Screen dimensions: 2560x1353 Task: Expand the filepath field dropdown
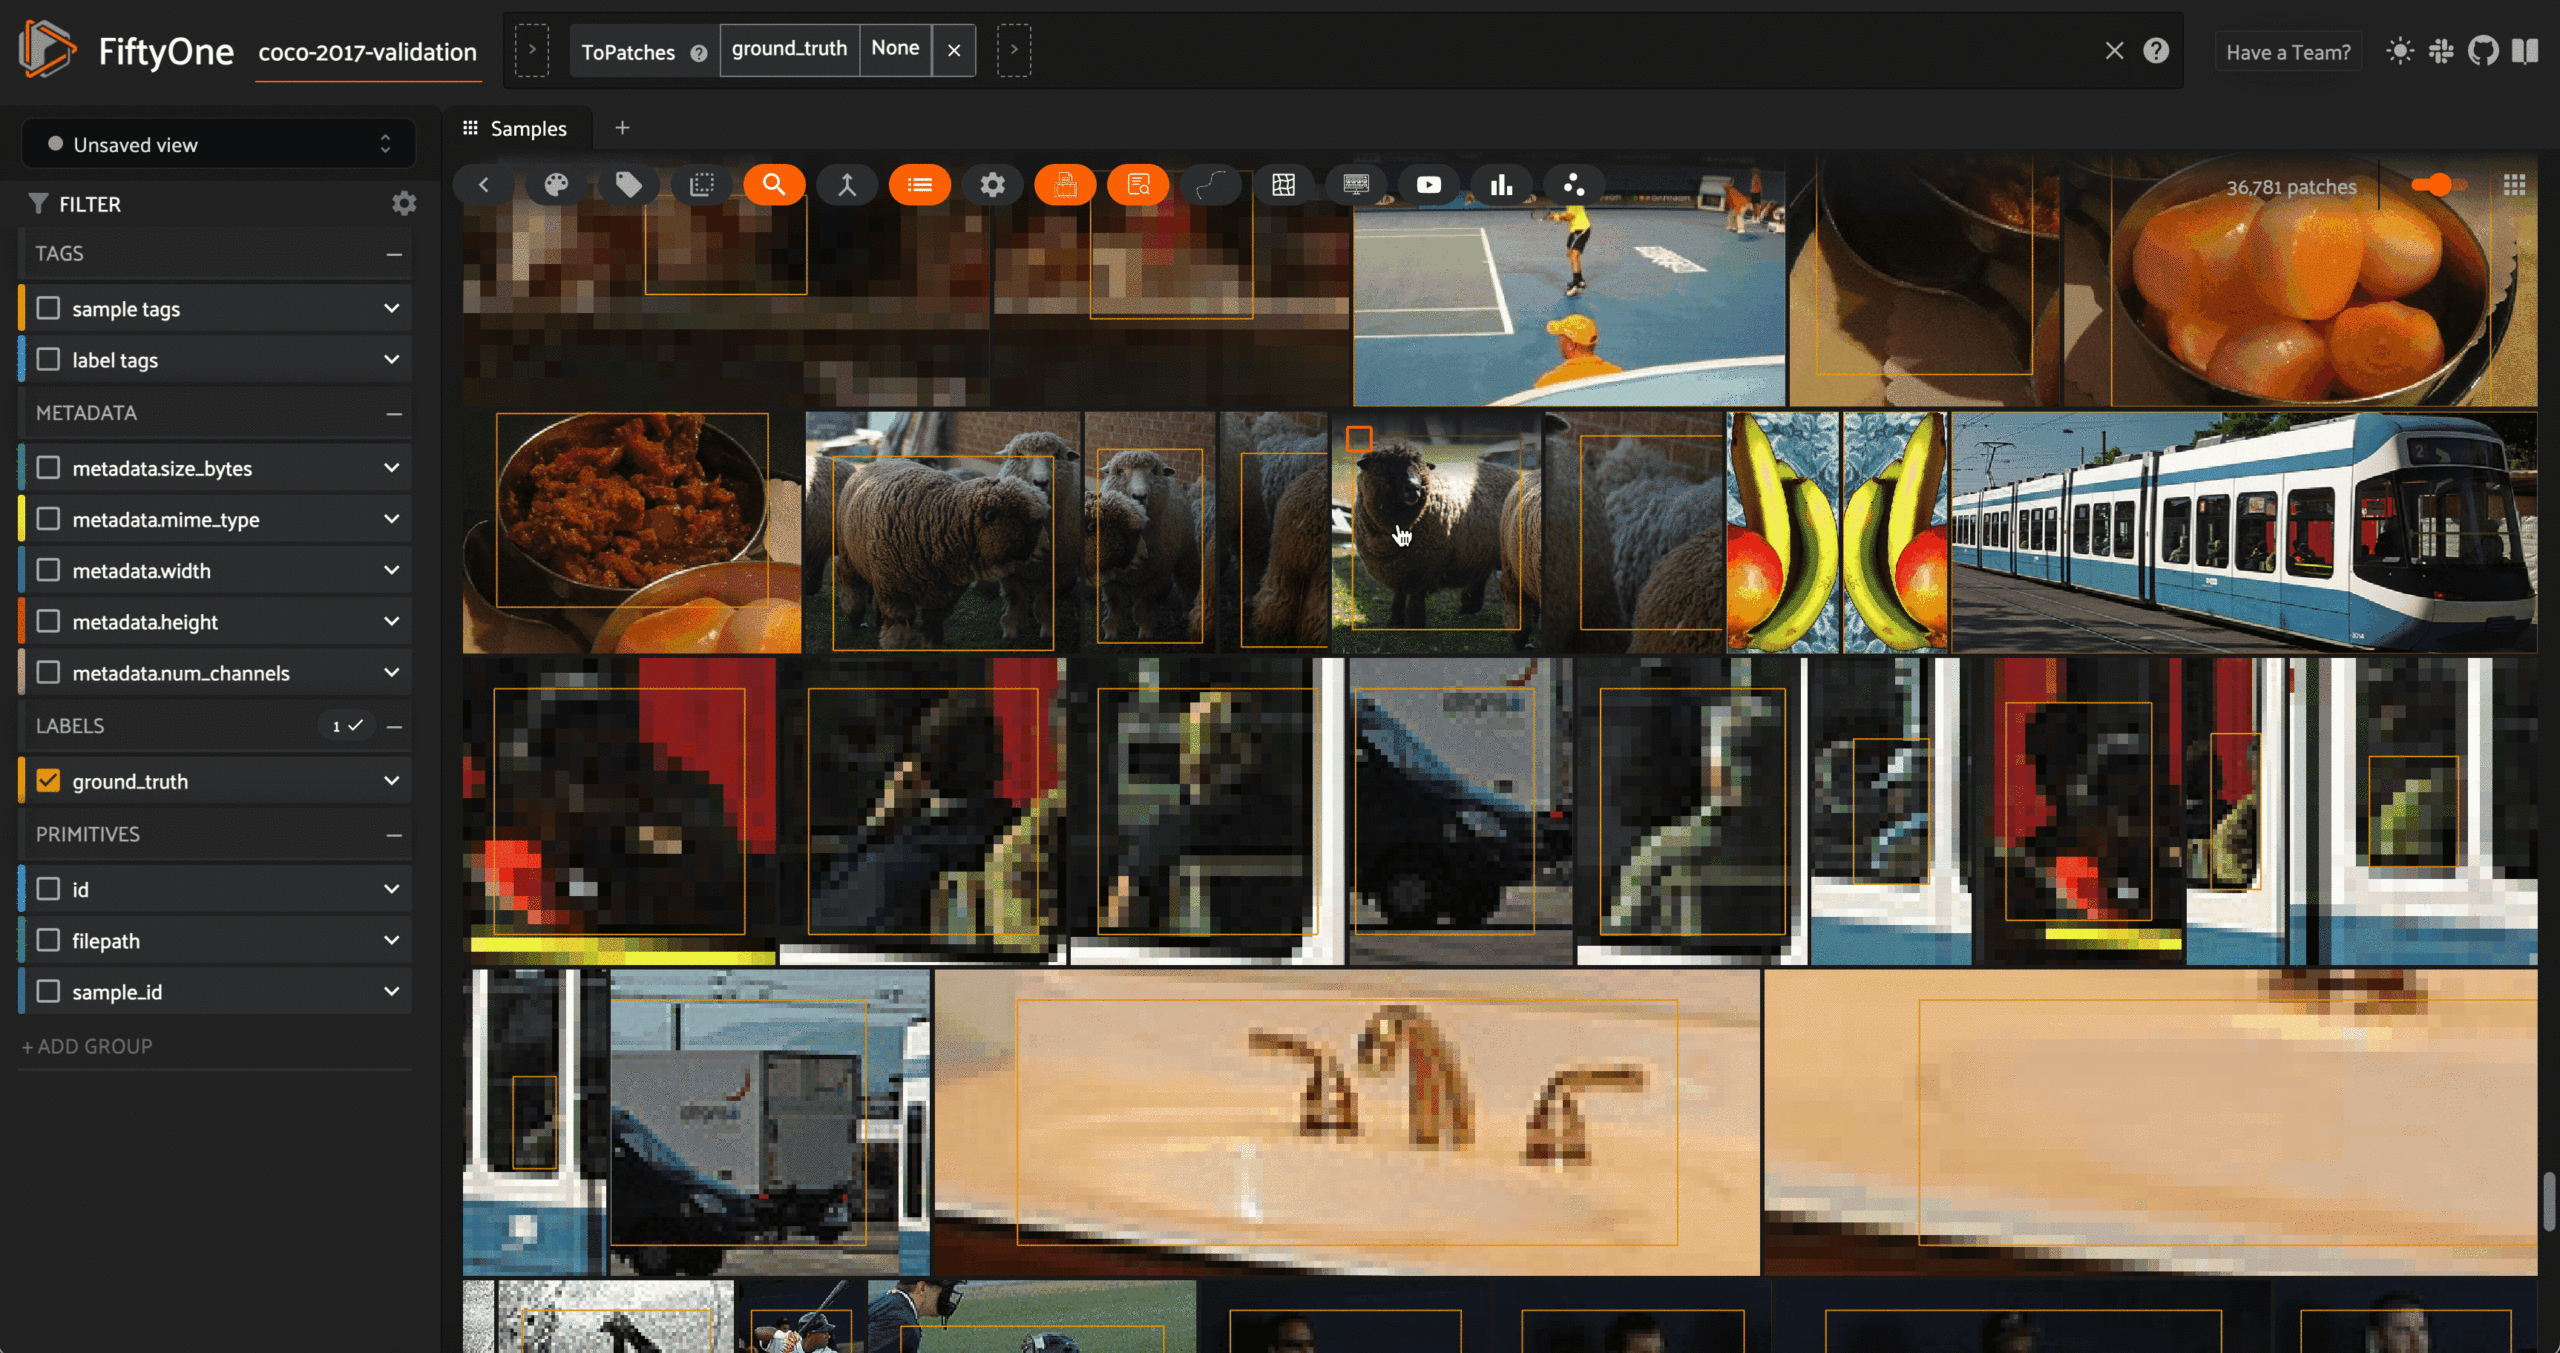(391, 940)
